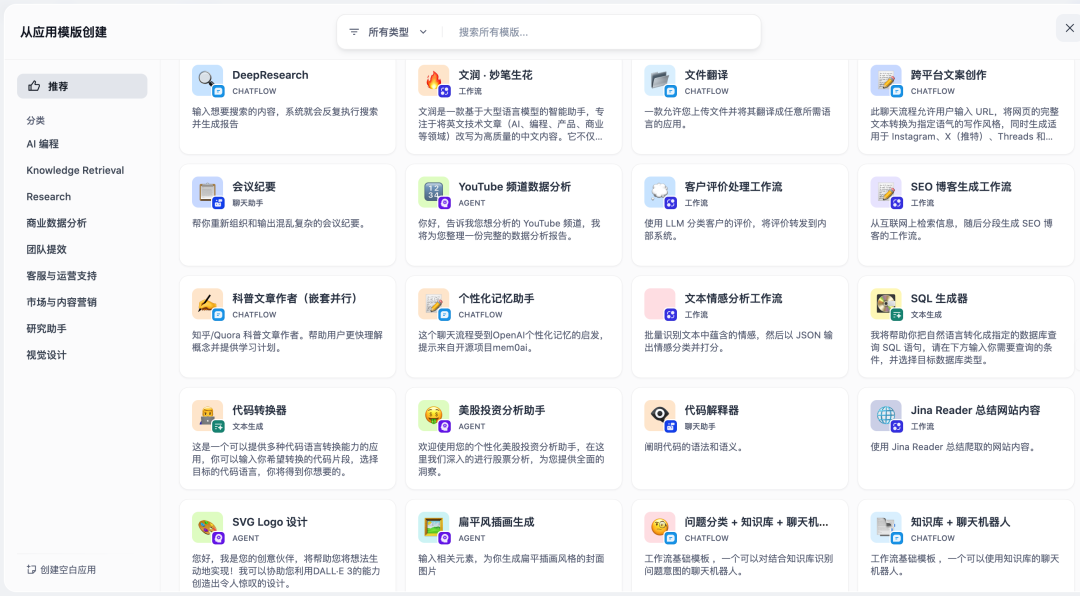The image size is (1080, 596).
Task: Open the 所有类型 filter dropdown
Action: pos(388,32)
